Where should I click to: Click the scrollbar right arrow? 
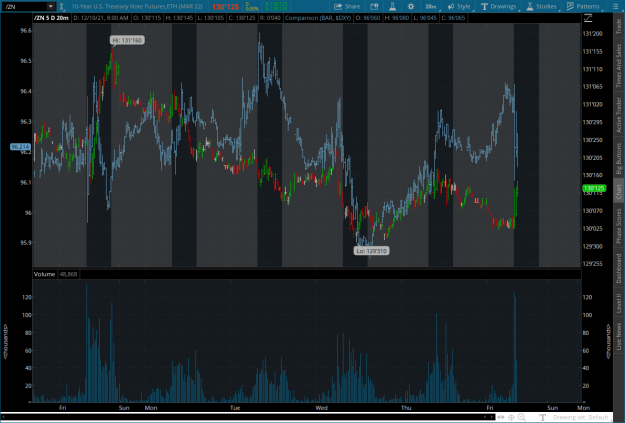pyautogui.click(x=491, y=417)
